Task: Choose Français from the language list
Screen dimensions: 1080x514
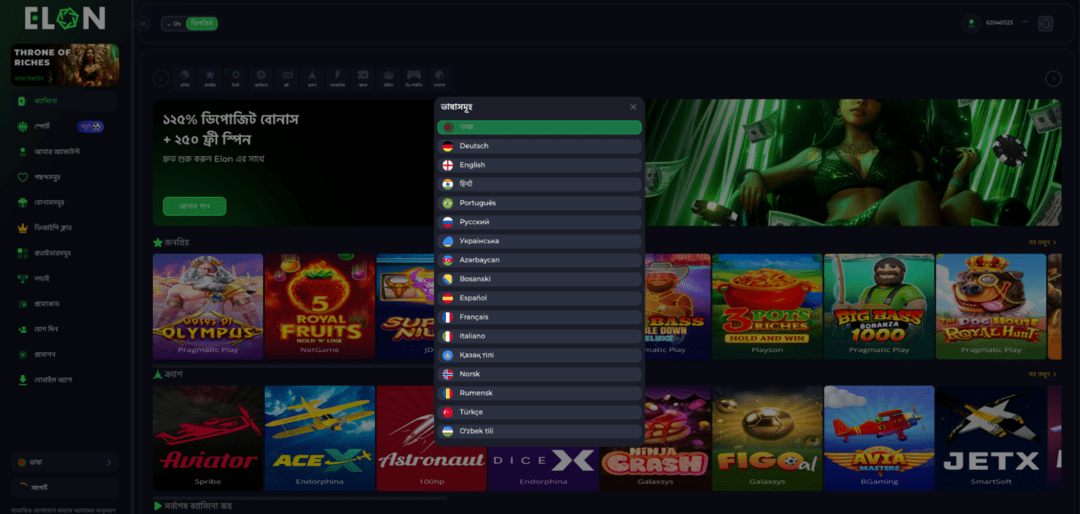Action: point(539,317)
